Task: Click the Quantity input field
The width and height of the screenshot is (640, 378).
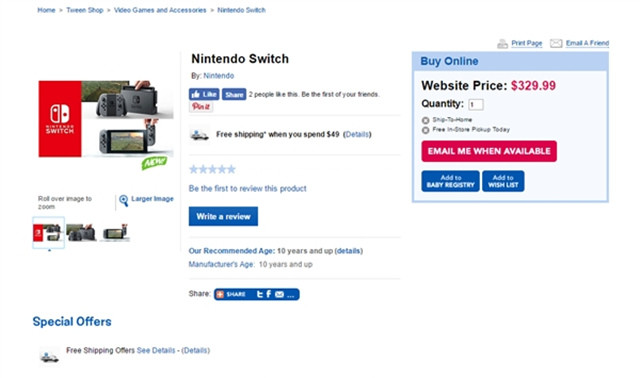Action: pyautogui.click(x=476, y=105)
